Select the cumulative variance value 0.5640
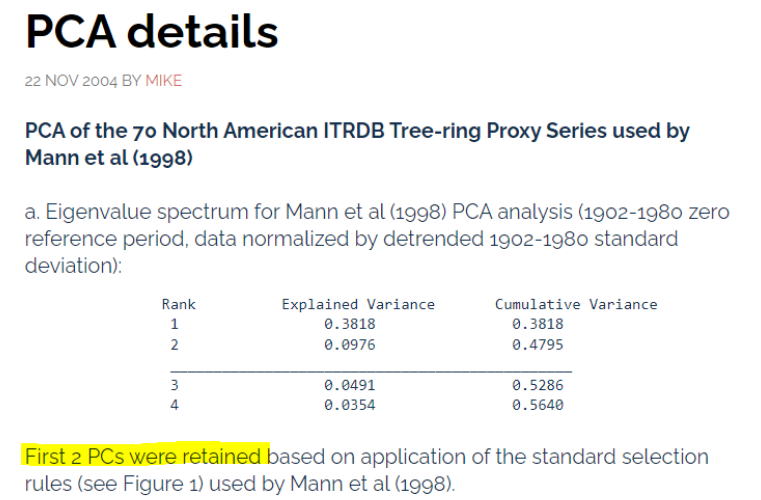The width and height of the screenshot is (761, 500). click(538, 405)
